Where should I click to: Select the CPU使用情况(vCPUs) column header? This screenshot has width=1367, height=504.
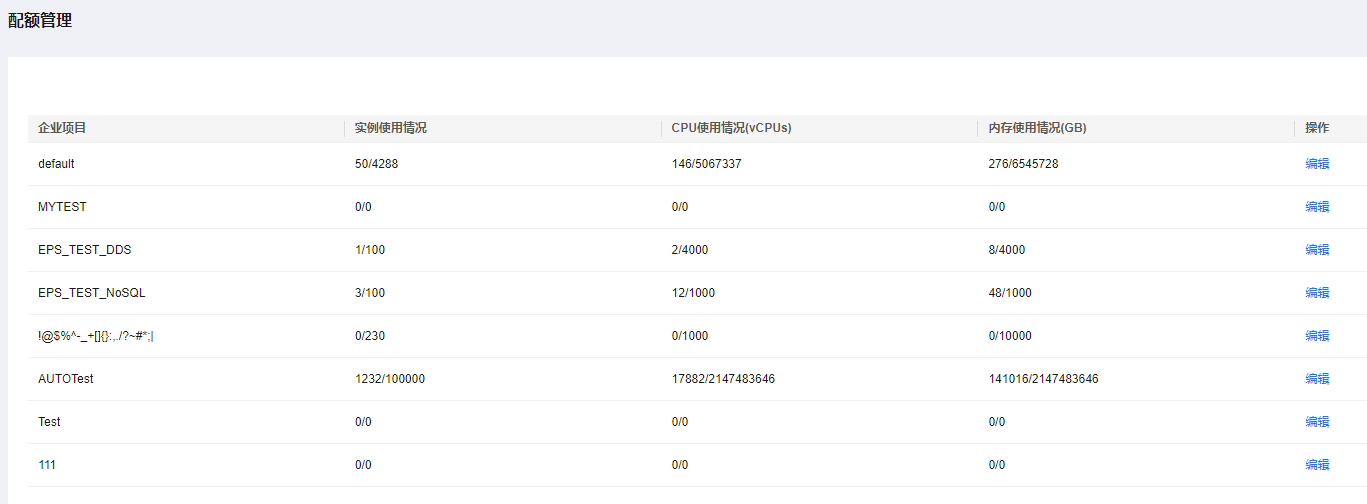(732, 128)
